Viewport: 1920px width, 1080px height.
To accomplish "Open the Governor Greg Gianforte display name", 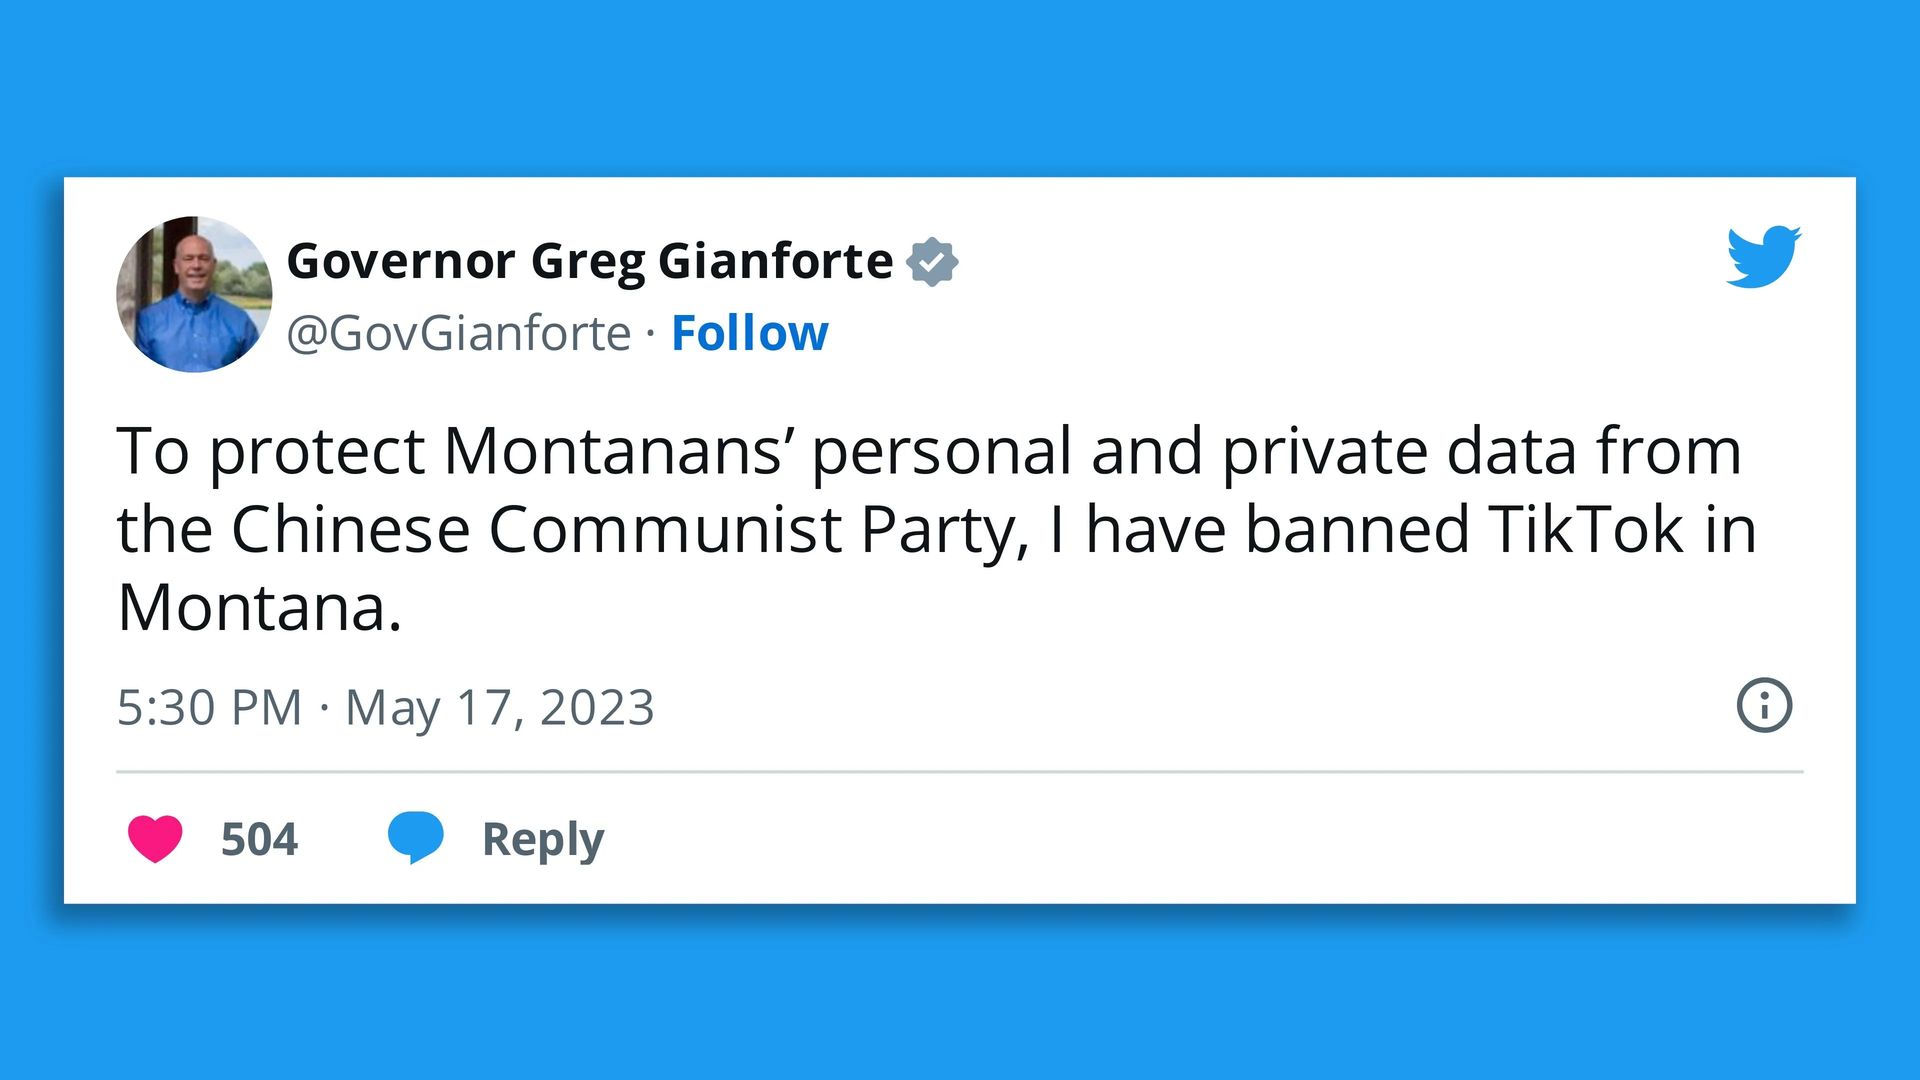I will 590,261.
